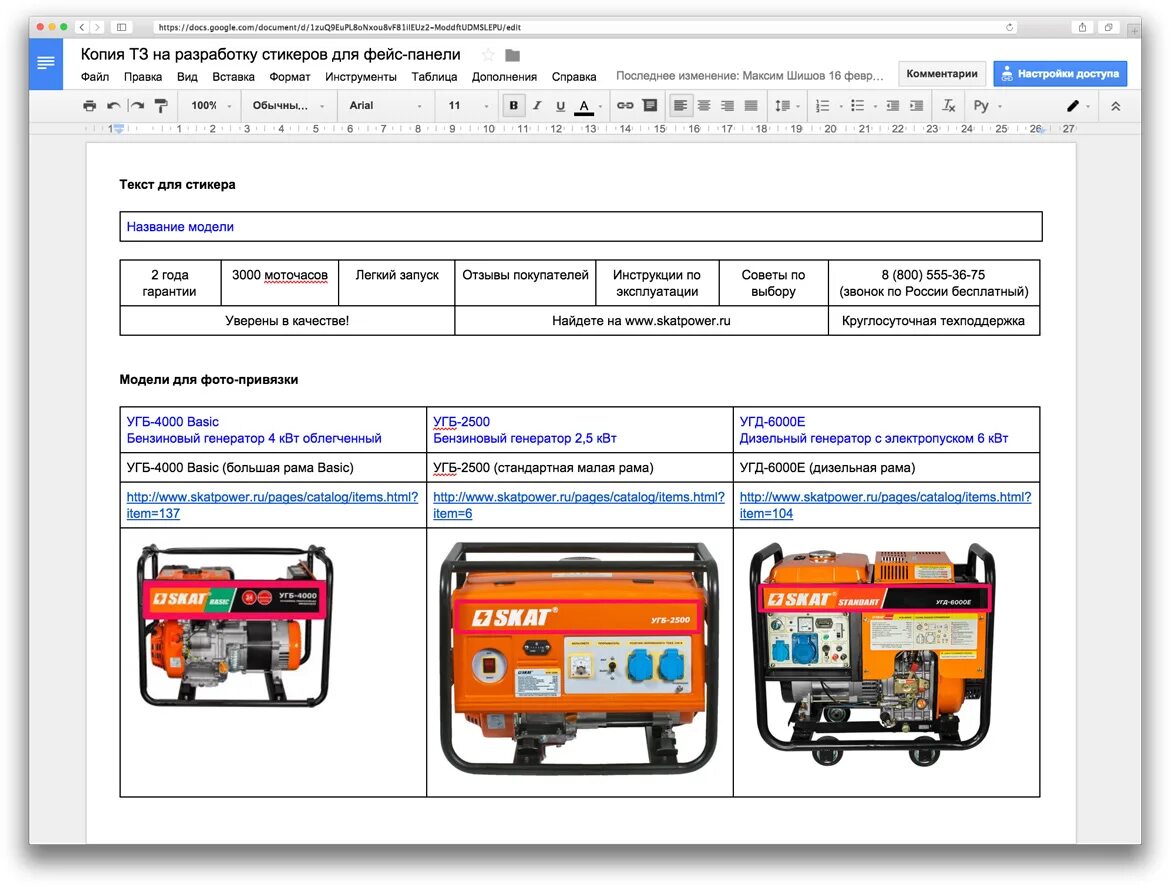The image size is (1170, 886).
Task: Insert a comment using the comment icon
Action: click(650, 106)
